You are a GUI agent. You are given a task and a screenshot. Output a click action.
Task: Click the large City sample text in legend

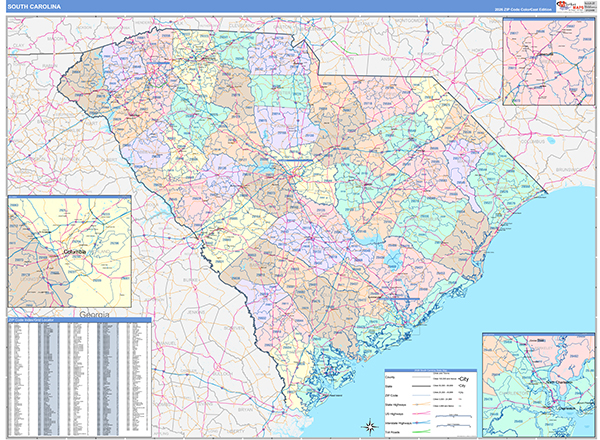[x=462, y=380]
